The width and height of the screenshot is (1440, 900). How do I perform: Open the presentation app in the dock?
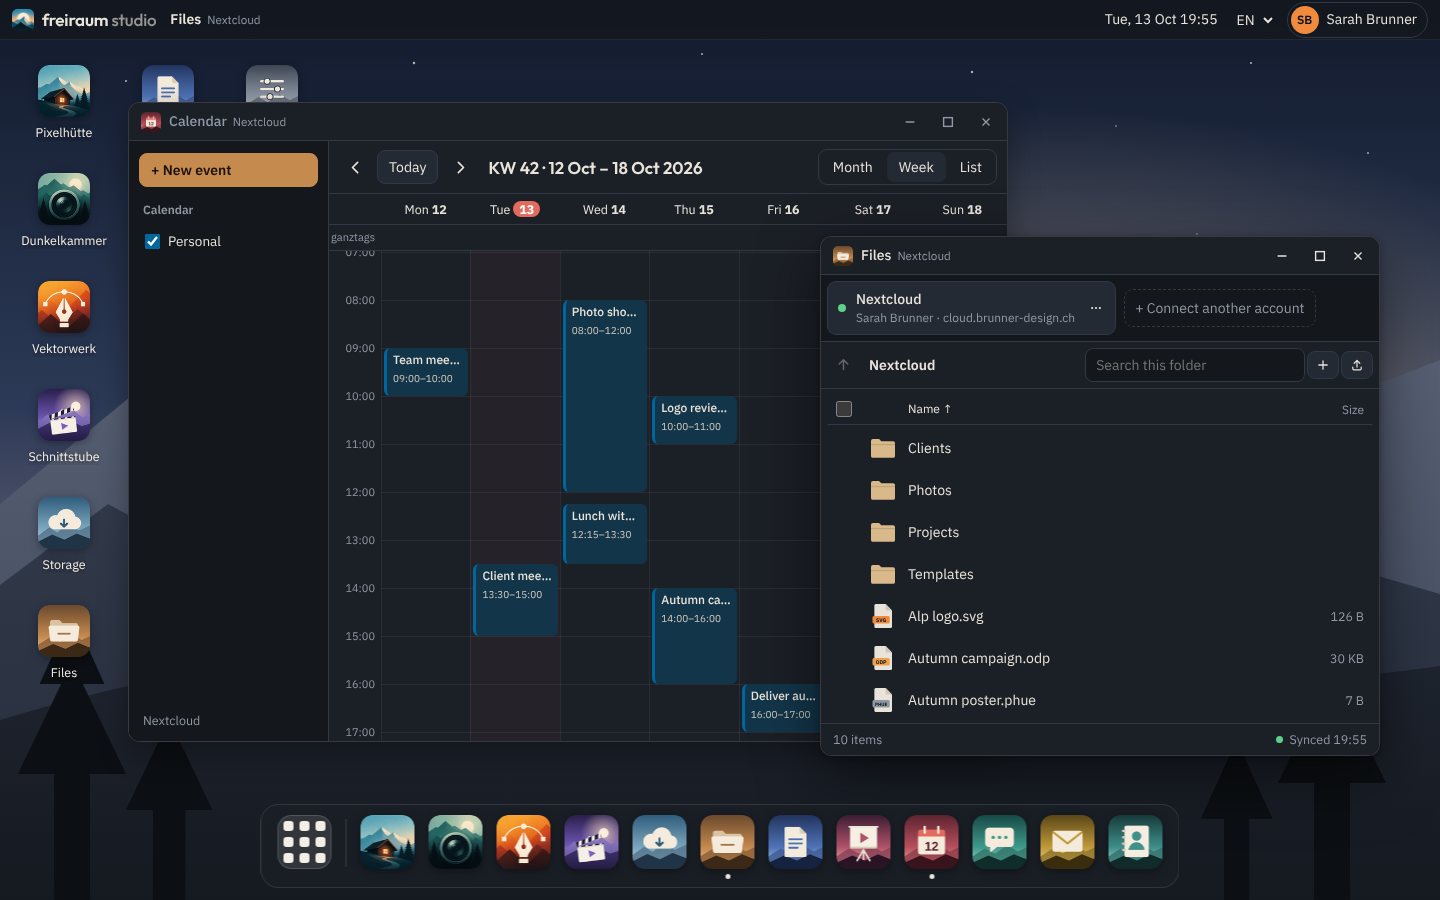863,842
